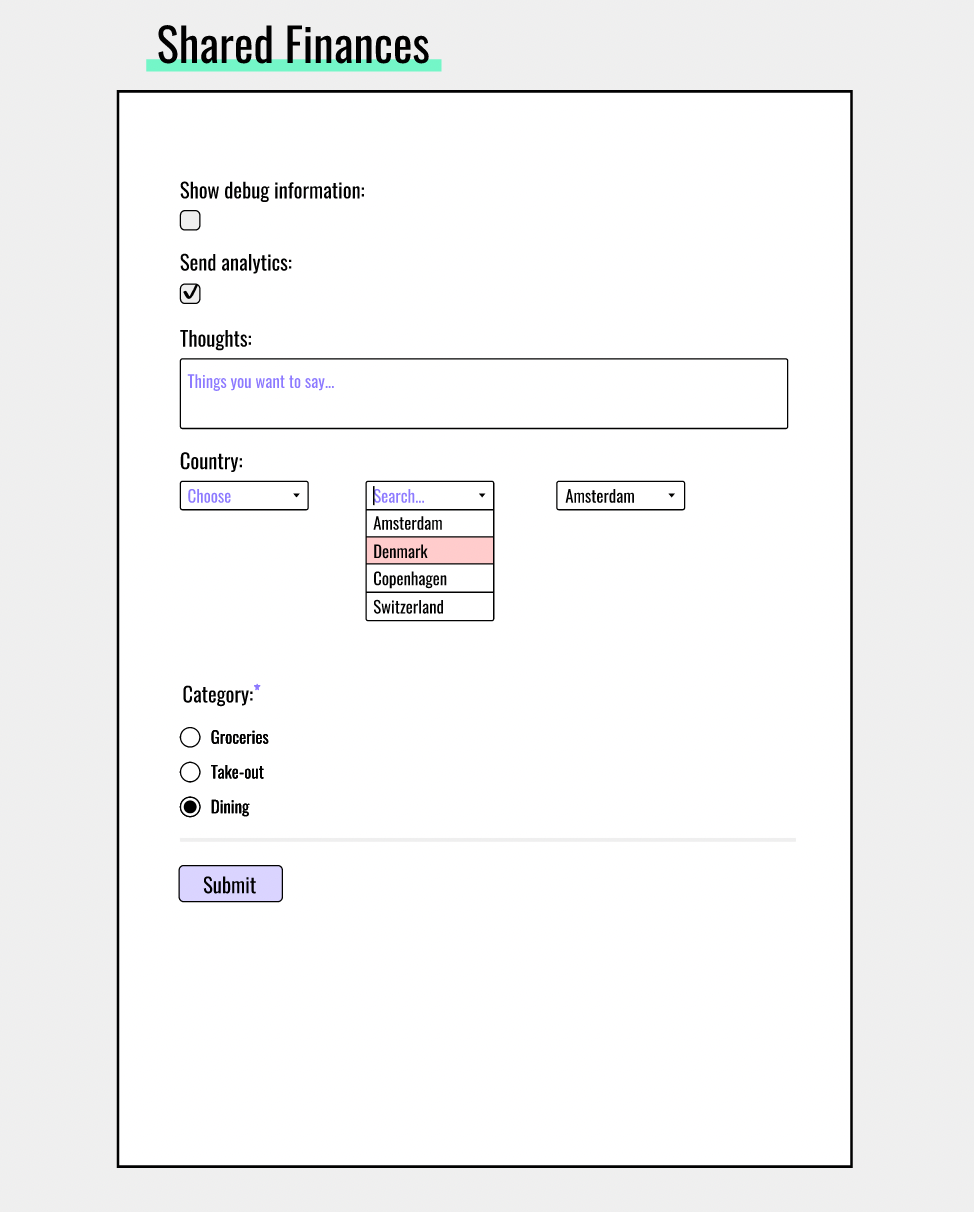Viewport: 974px width, 1212px height.
Task: Enable the Show debug information checkbox
Action: point(189,220)
